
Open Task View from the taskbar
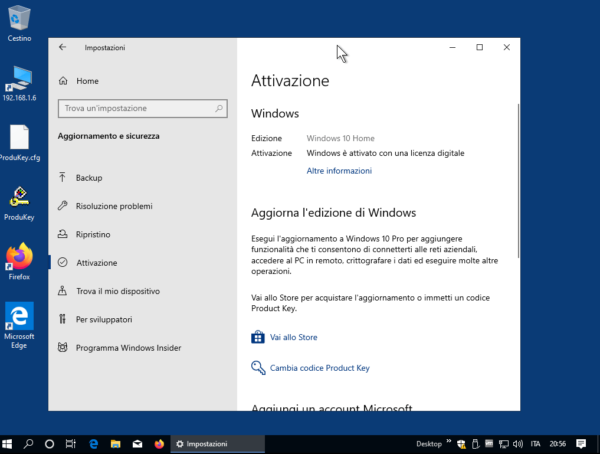71,444
